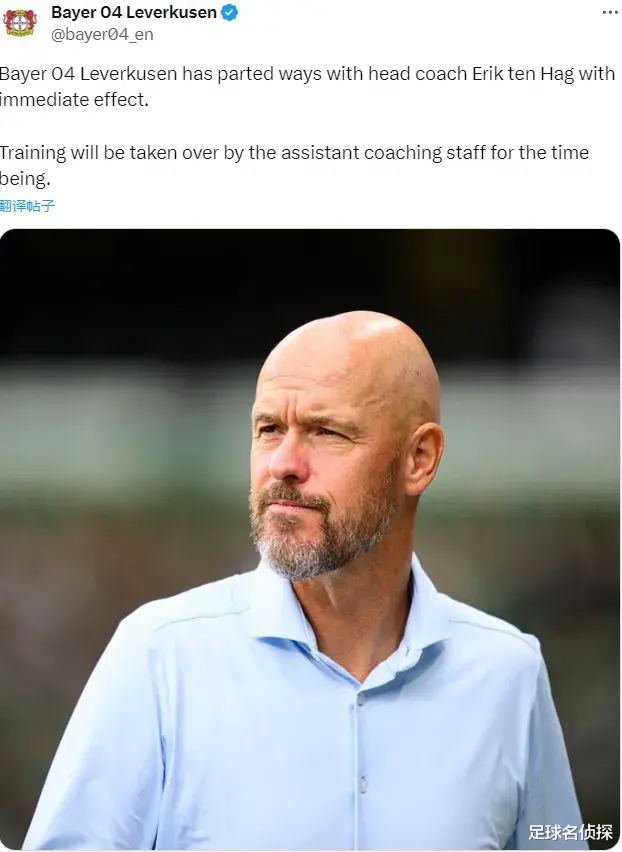622x852 pixels.
Task: Click the man's bald head in the photo
Action: (350, 359)
